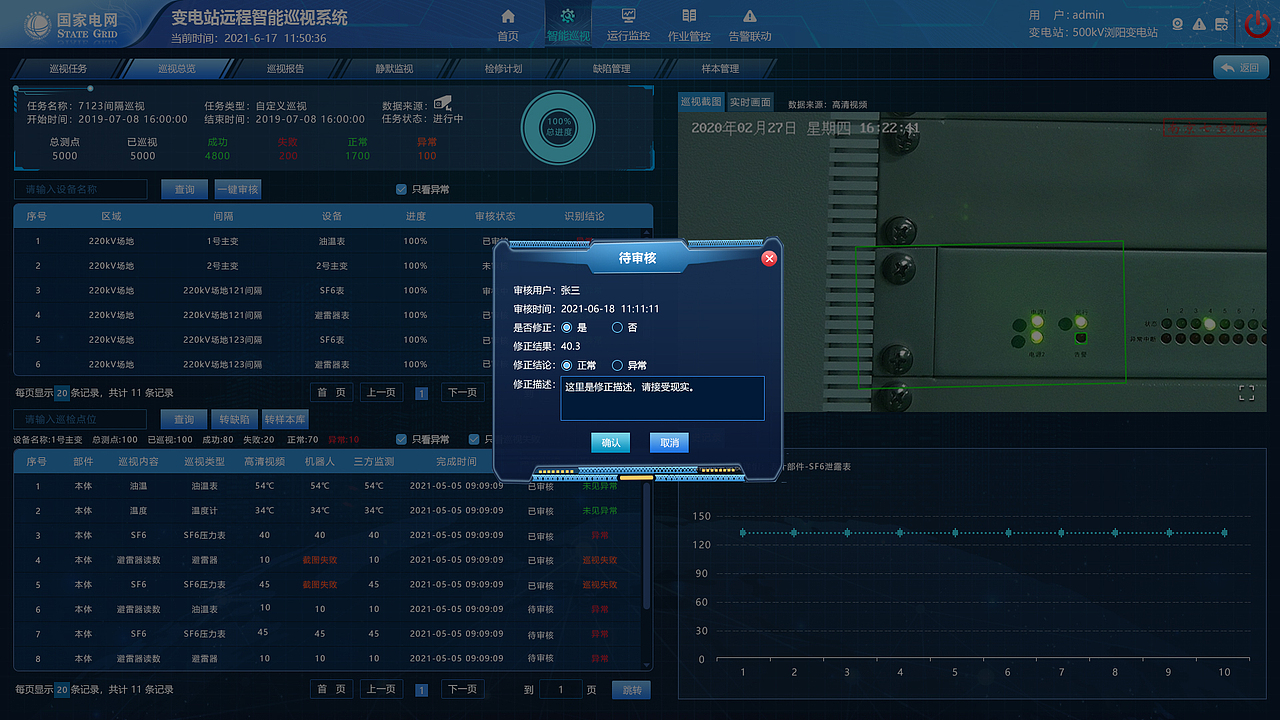1280x720 pixels.
Task: Click 取消 button in review dialog
Action: (669, 442)
